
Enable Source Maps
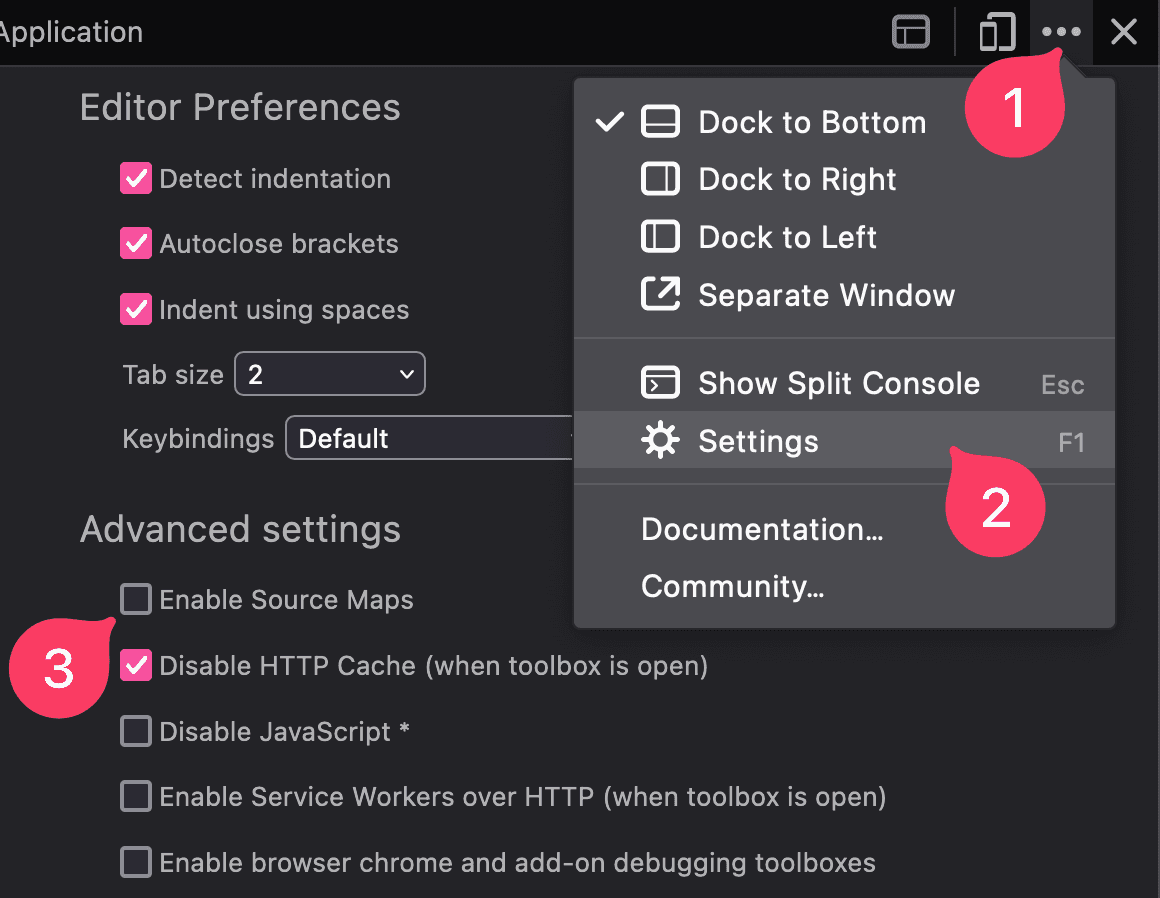135,599
